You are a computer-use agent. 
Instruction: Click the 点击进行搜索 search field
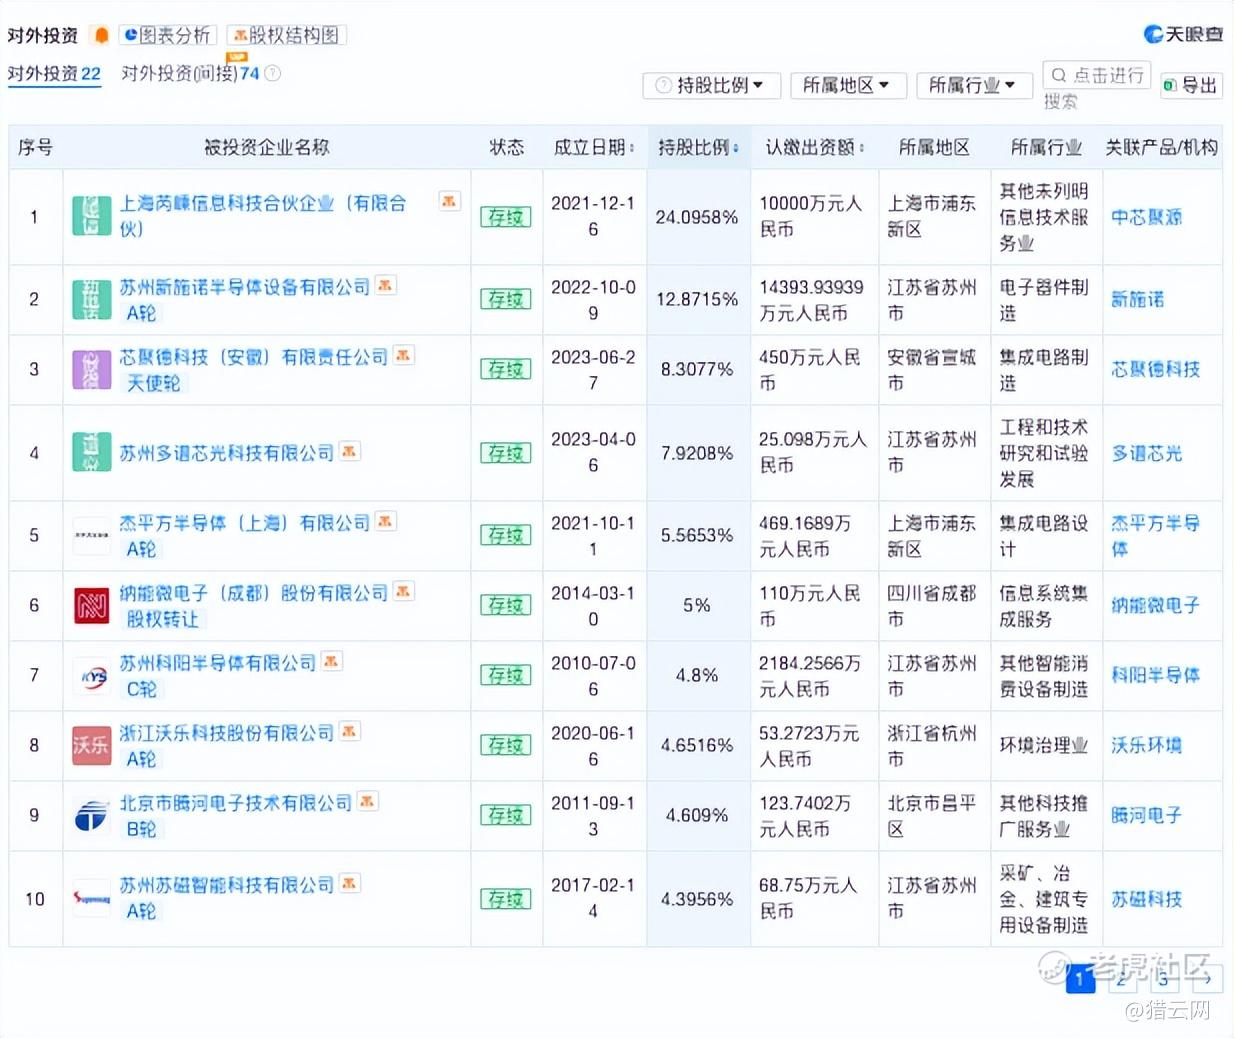[x=1097, y=76]
